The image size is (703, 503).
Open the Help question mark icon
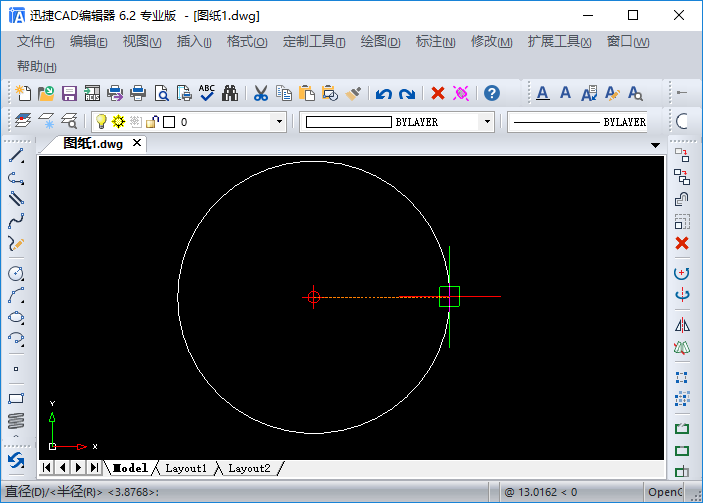492,93
